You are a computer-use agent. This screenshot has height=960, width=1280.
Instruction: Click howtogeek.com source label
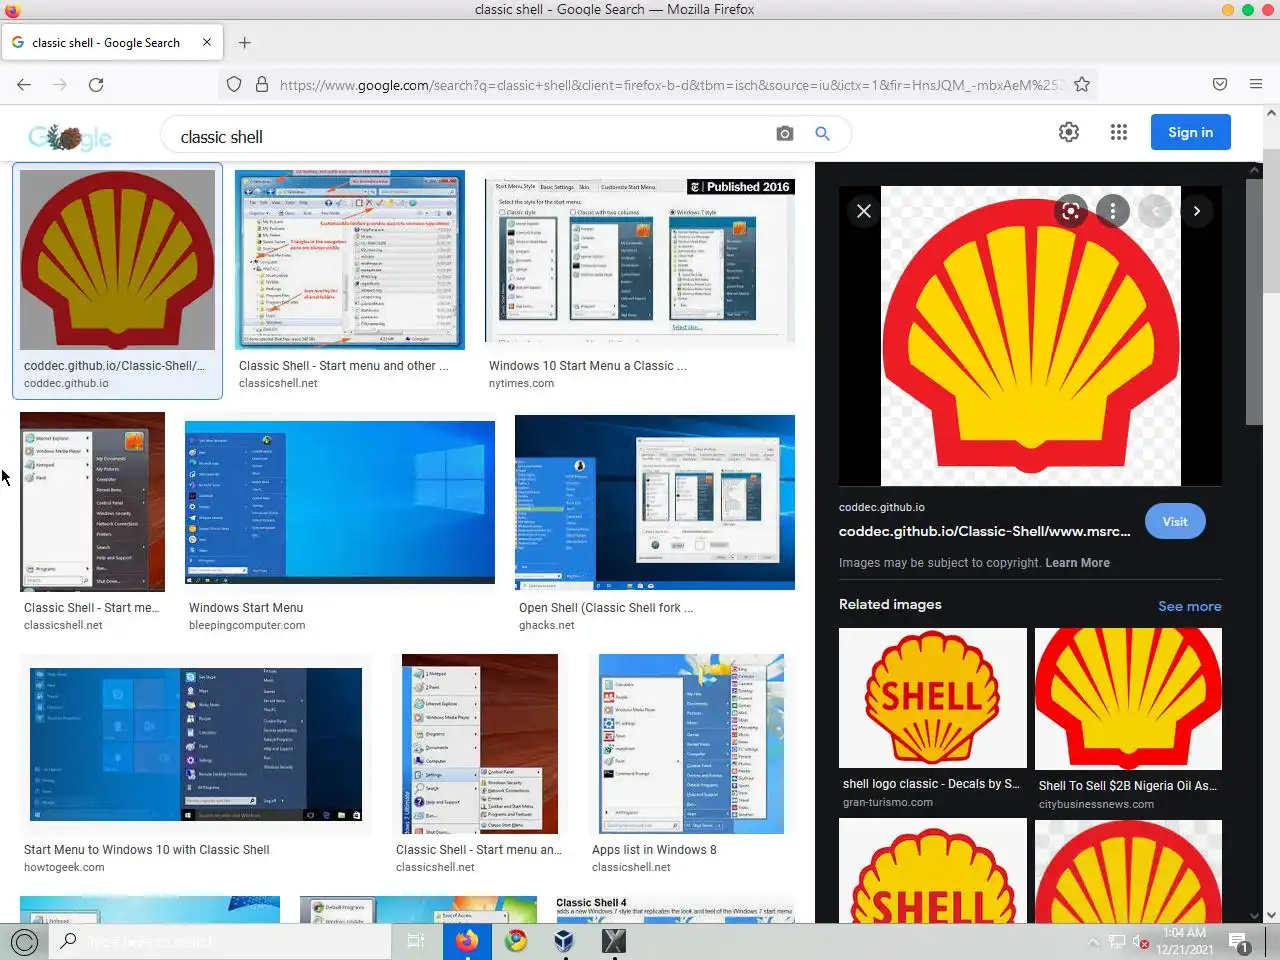pos(64,867)
